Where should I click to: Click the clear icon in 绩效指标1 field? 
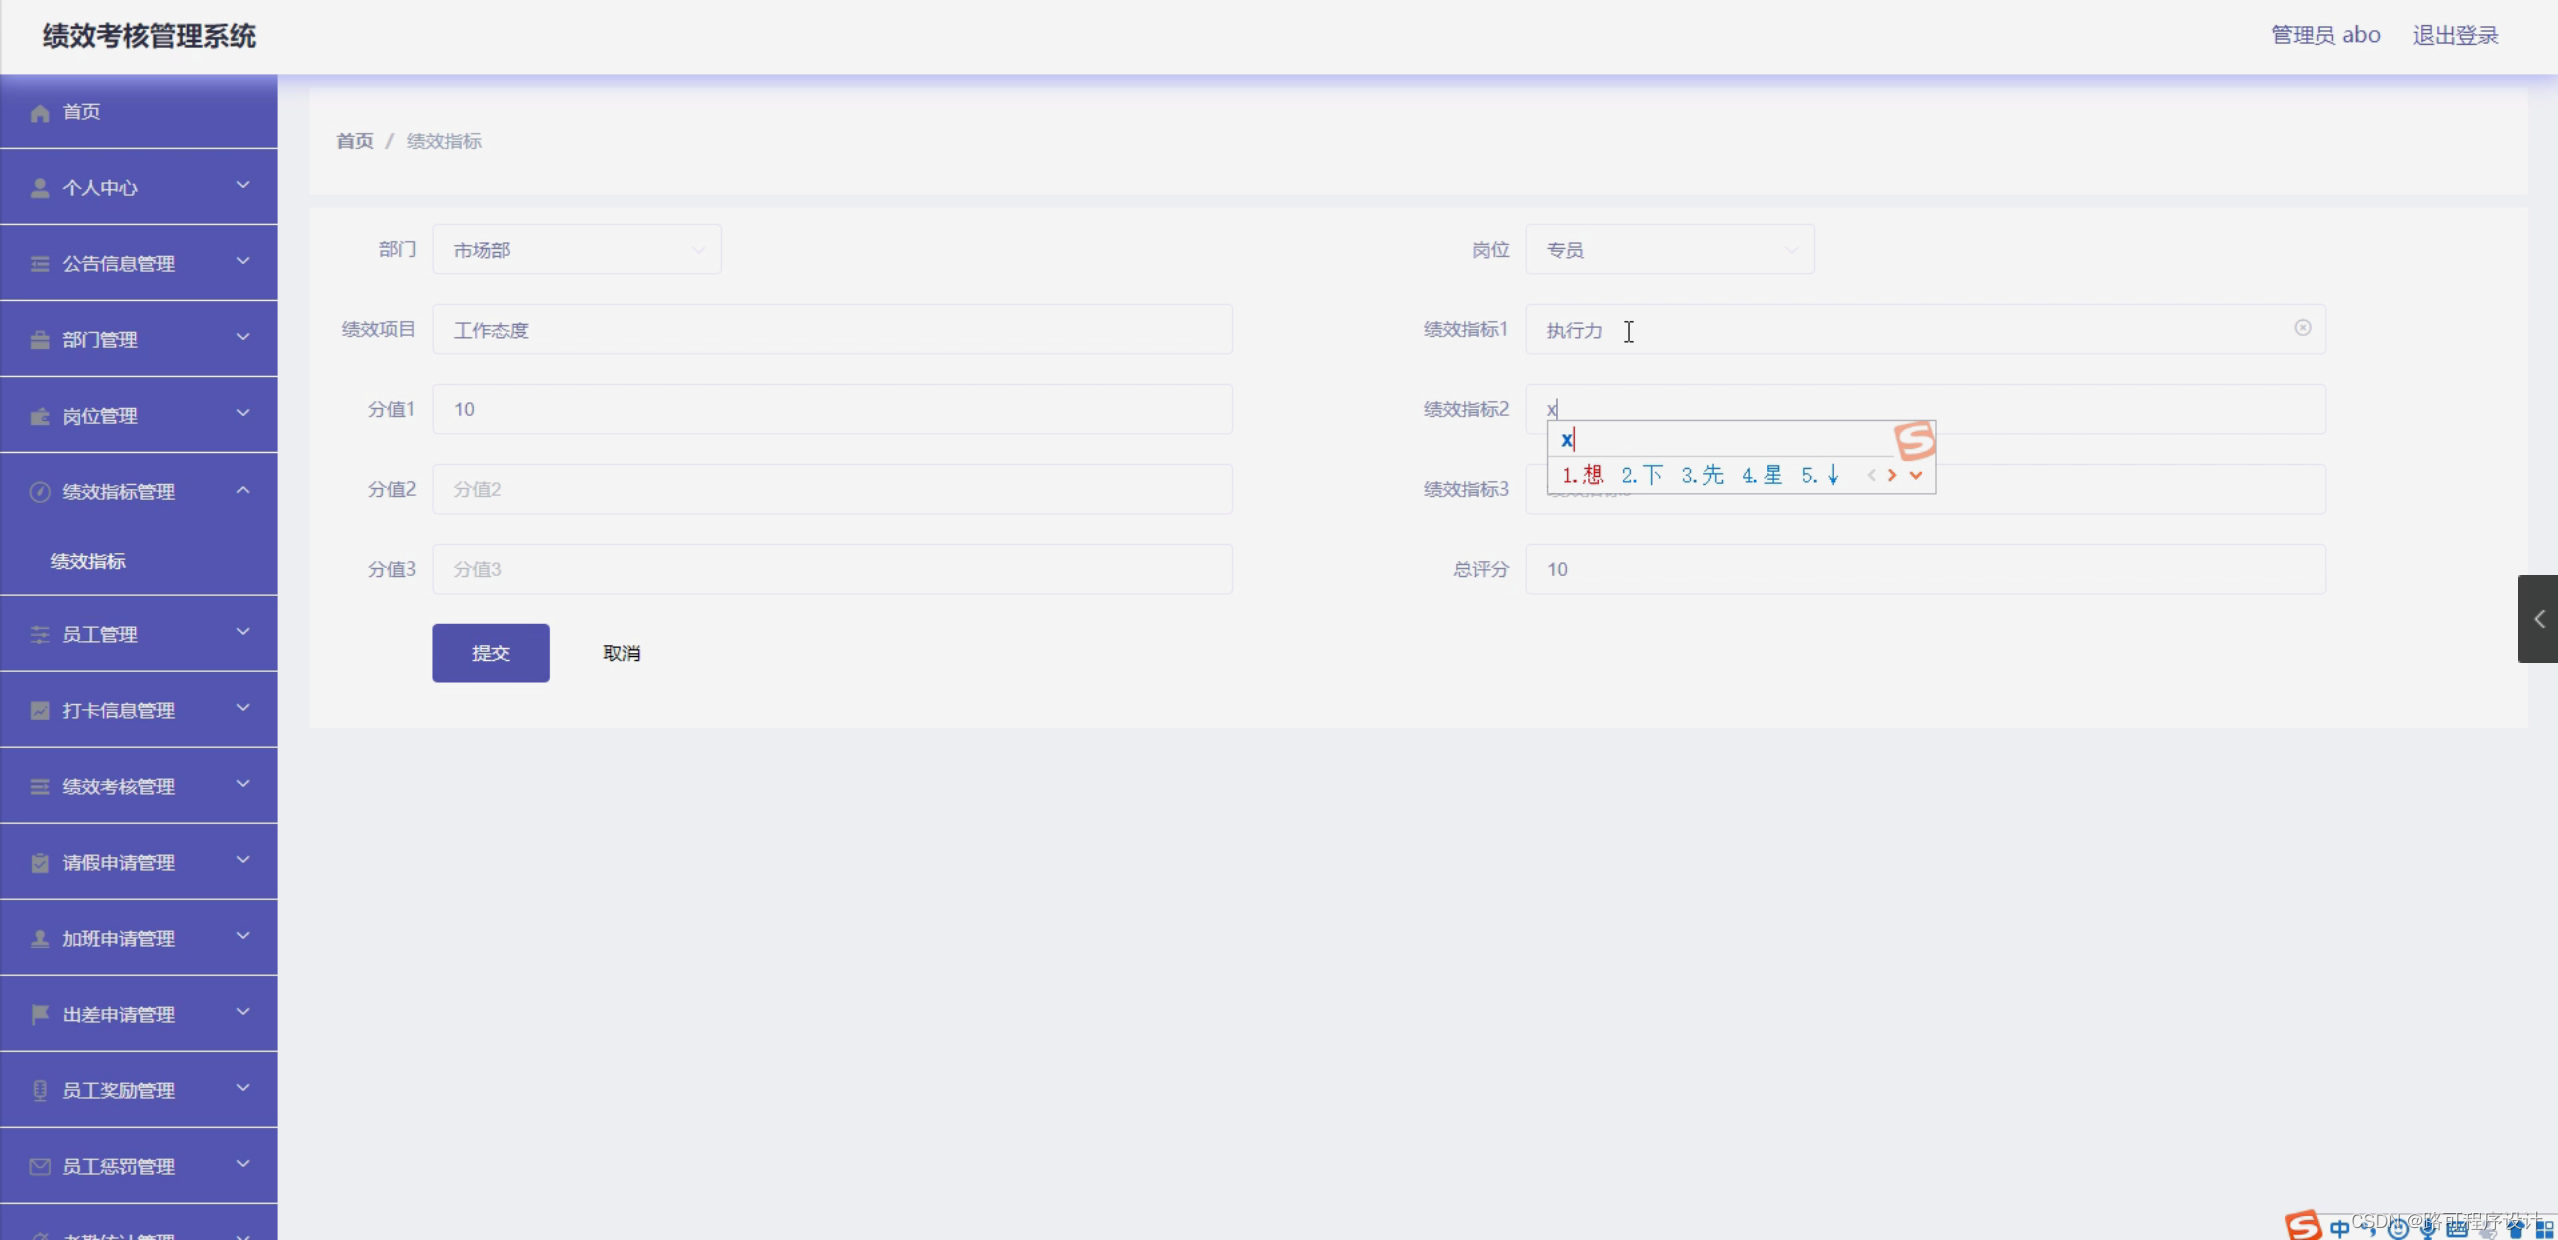2302,328
